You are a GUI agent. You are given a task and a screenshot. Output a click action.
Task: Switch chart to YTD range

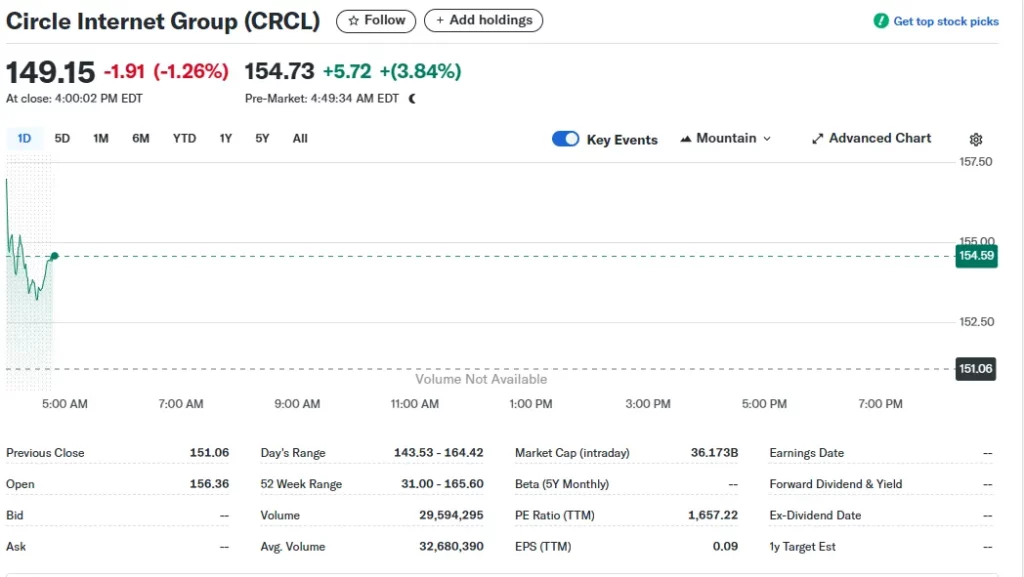(184, 139)
